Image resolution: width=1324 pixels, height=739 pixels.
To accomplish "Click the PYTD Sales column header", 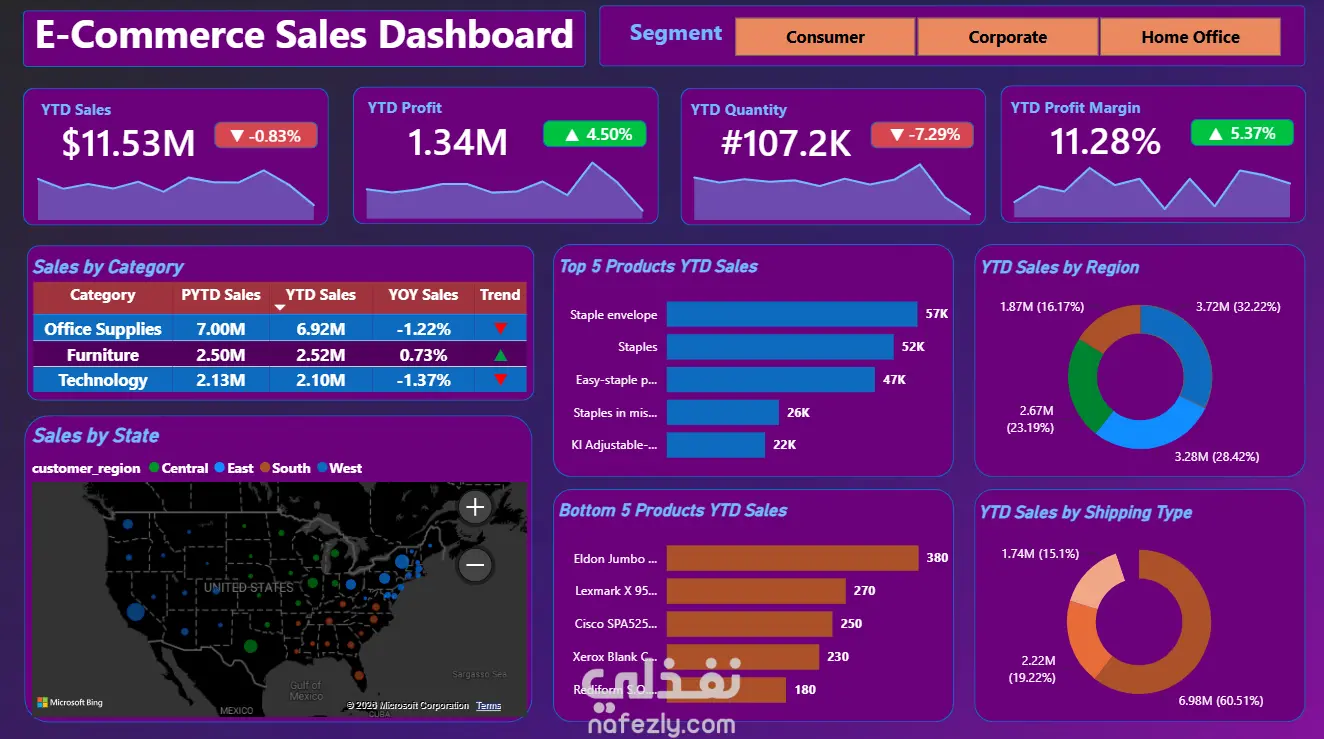I will pyautogui.click(x=221, y=295).
